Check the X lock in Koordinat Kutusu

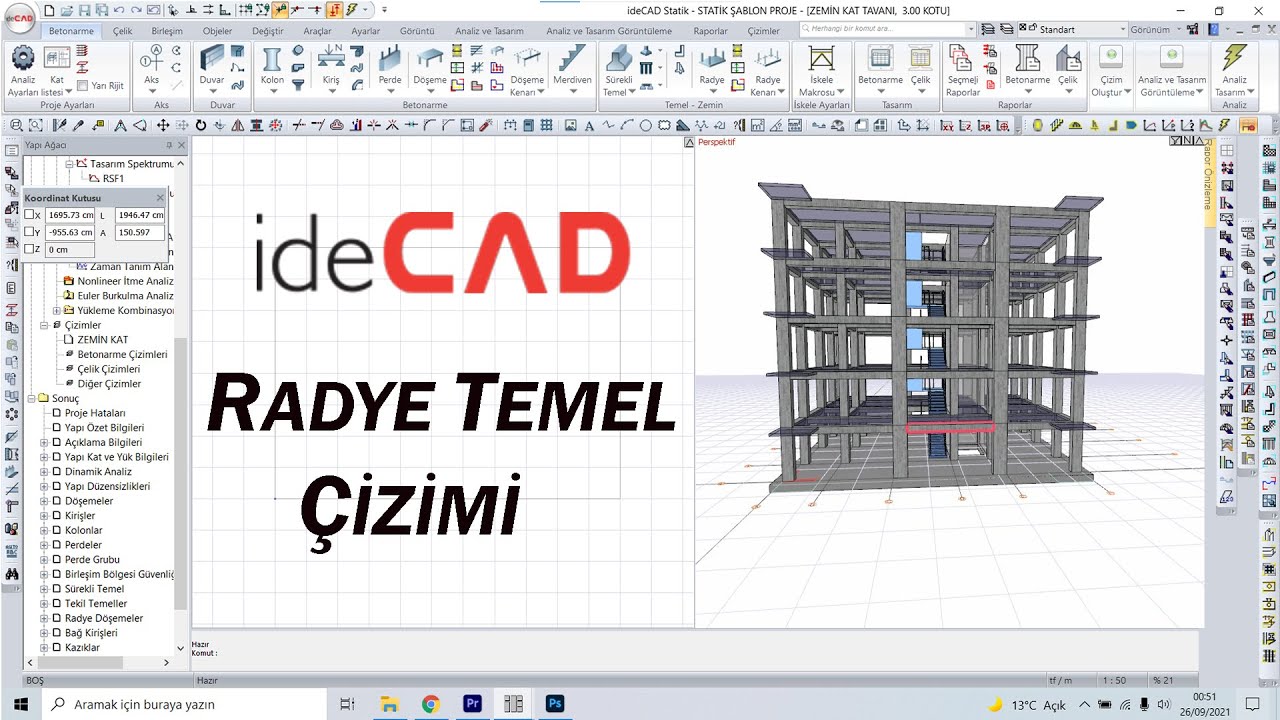tap(30, 215)
